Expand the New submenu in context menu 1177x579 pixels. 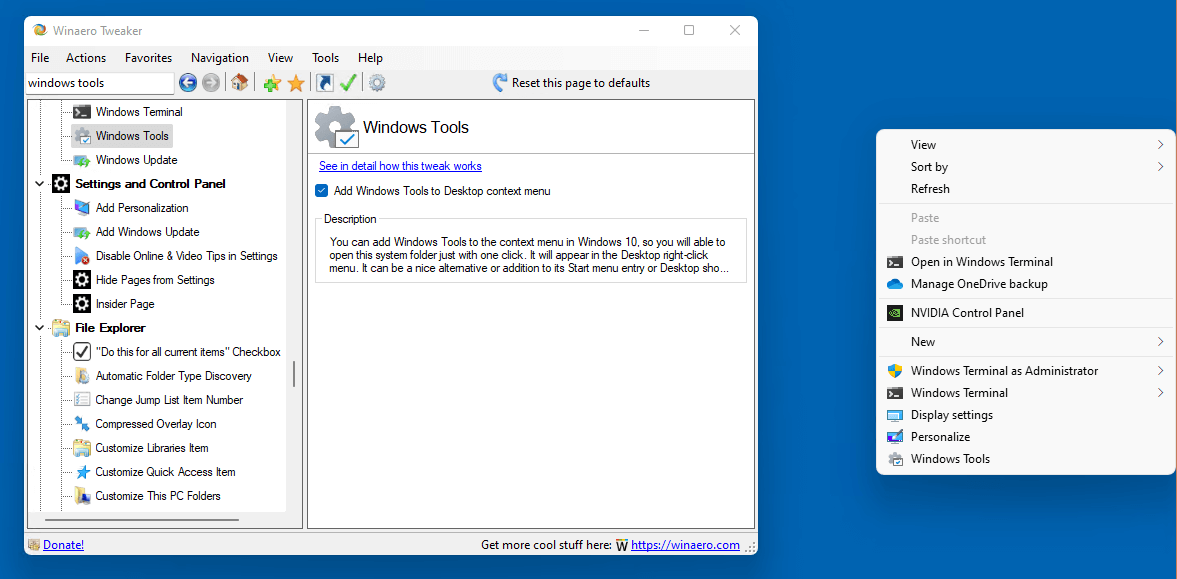coord(1160,342)
